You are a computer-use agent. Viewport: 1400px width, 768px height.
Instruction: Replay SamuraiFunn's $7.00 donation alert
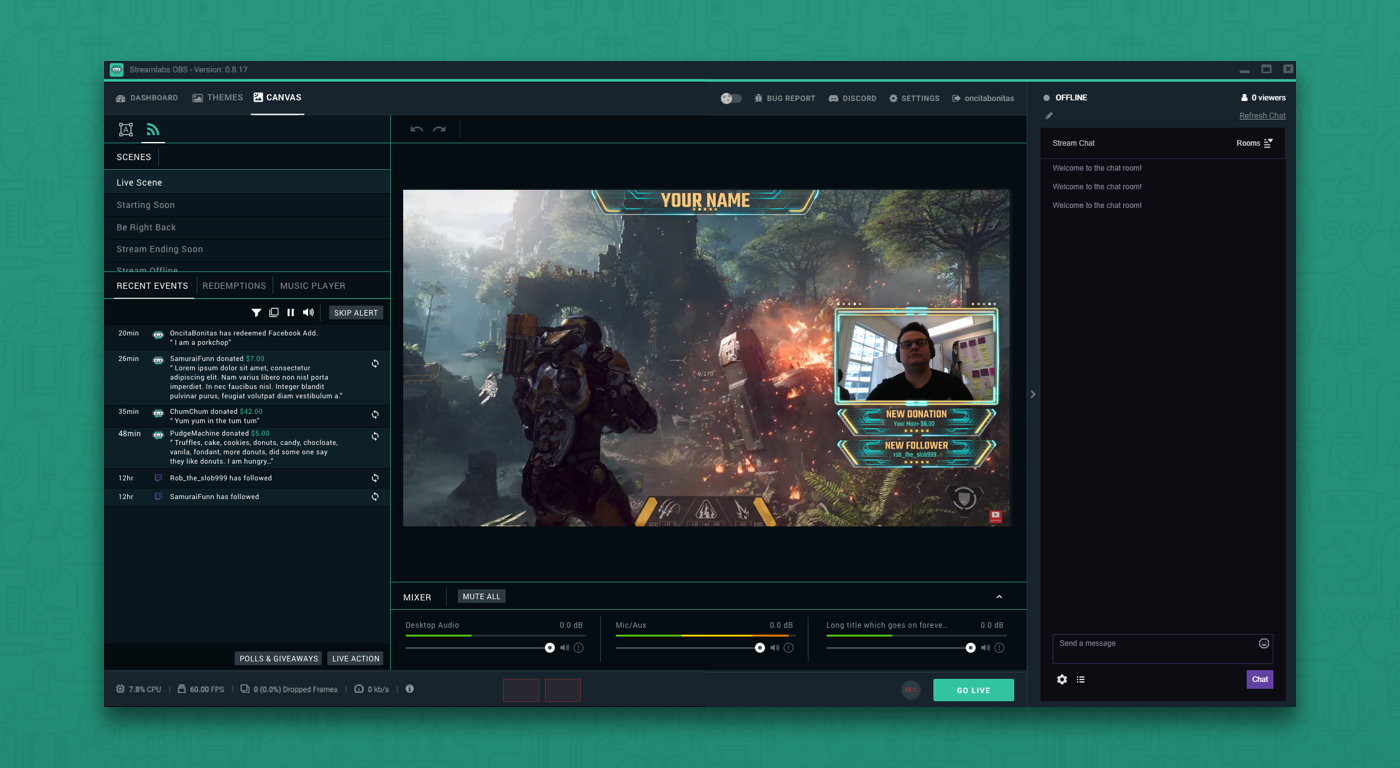(375, 364)
